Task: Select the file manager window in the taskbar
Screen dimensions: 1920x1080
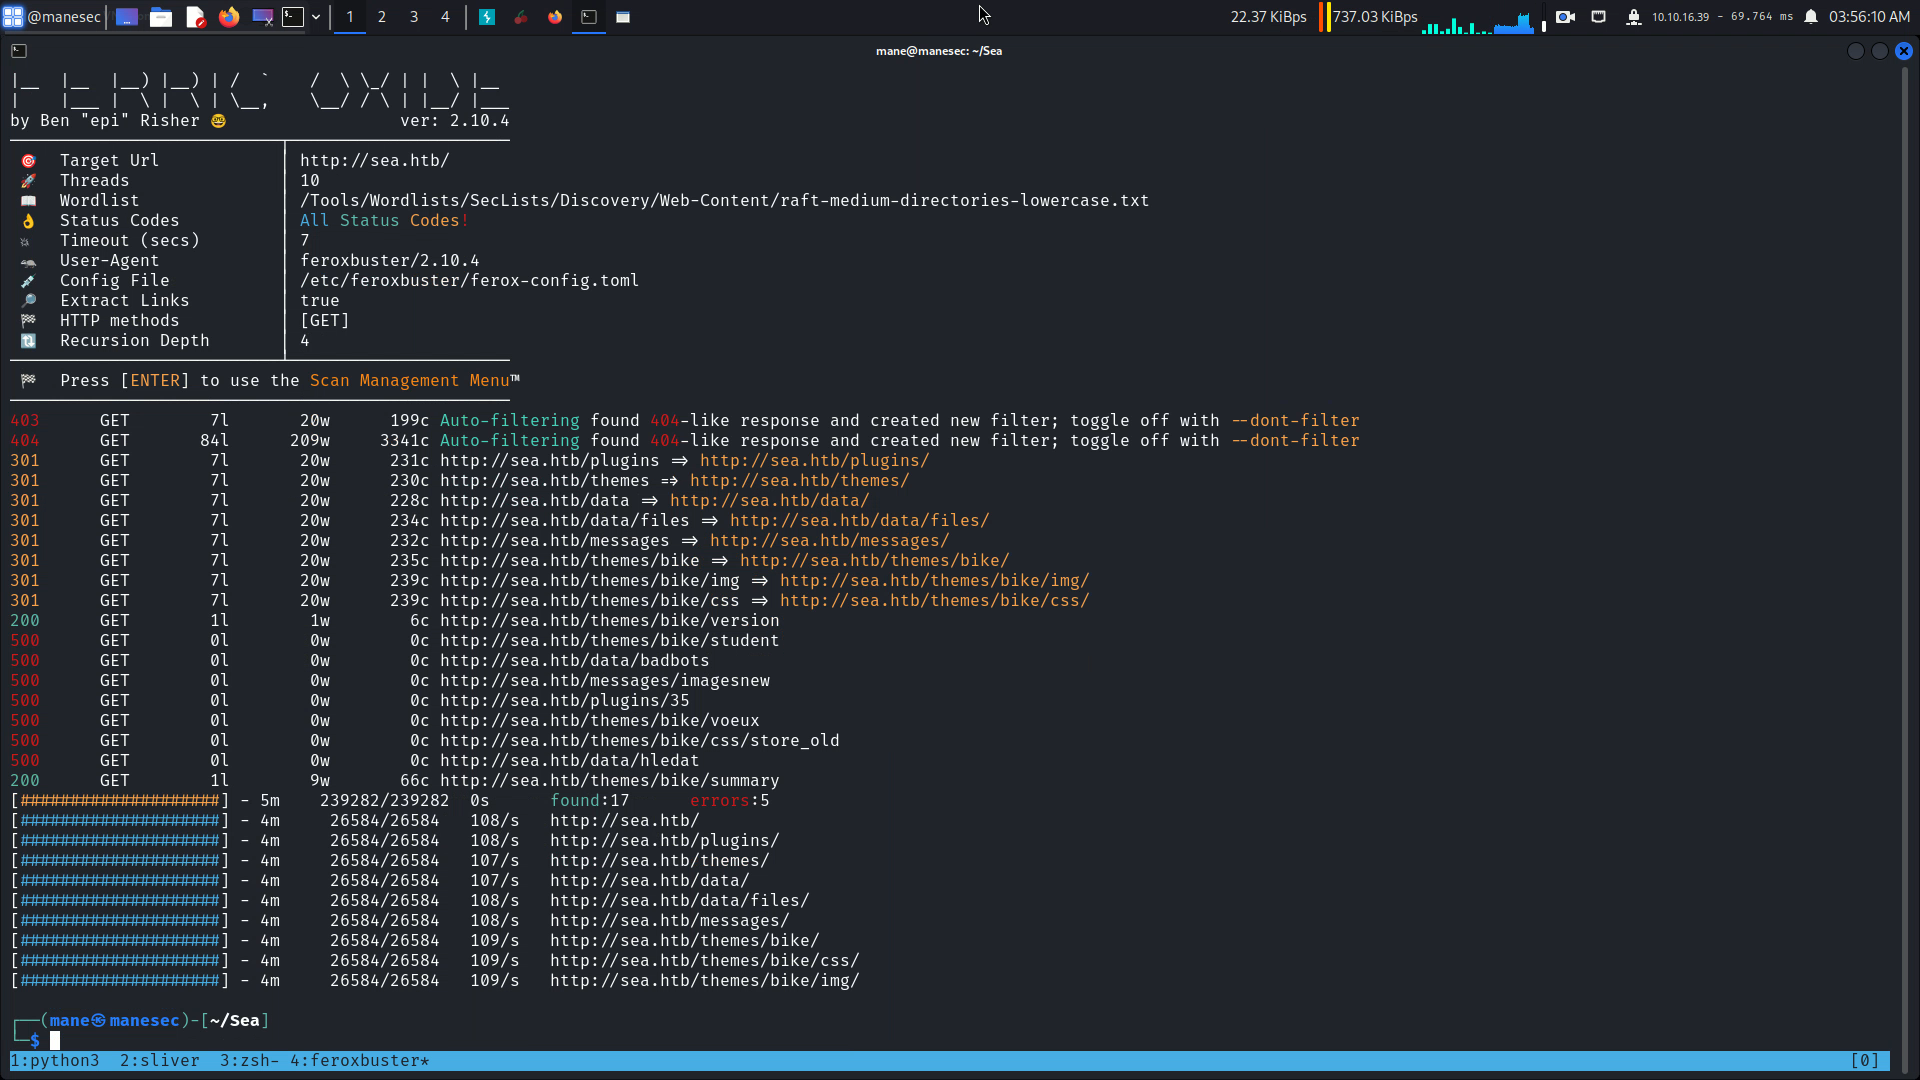Action: pos(623,17)
